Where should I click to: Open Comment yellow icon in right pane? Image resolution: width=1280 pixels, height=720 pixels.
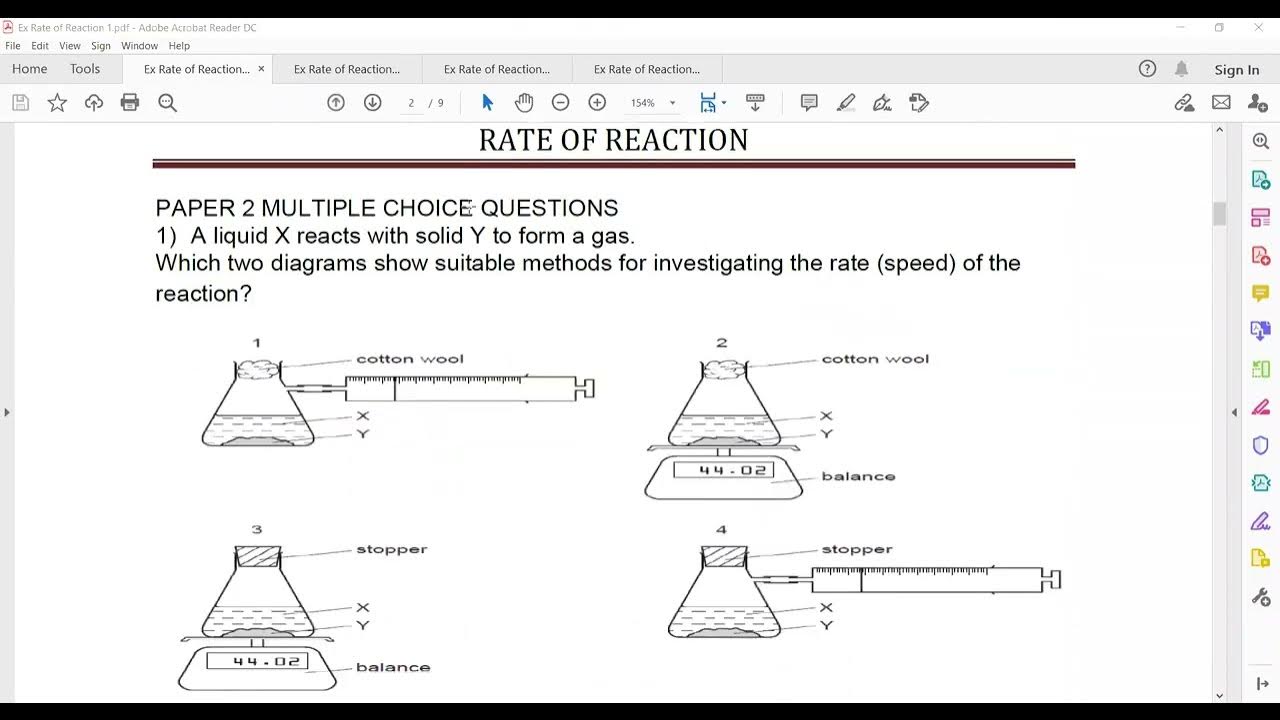[1261, 293]
